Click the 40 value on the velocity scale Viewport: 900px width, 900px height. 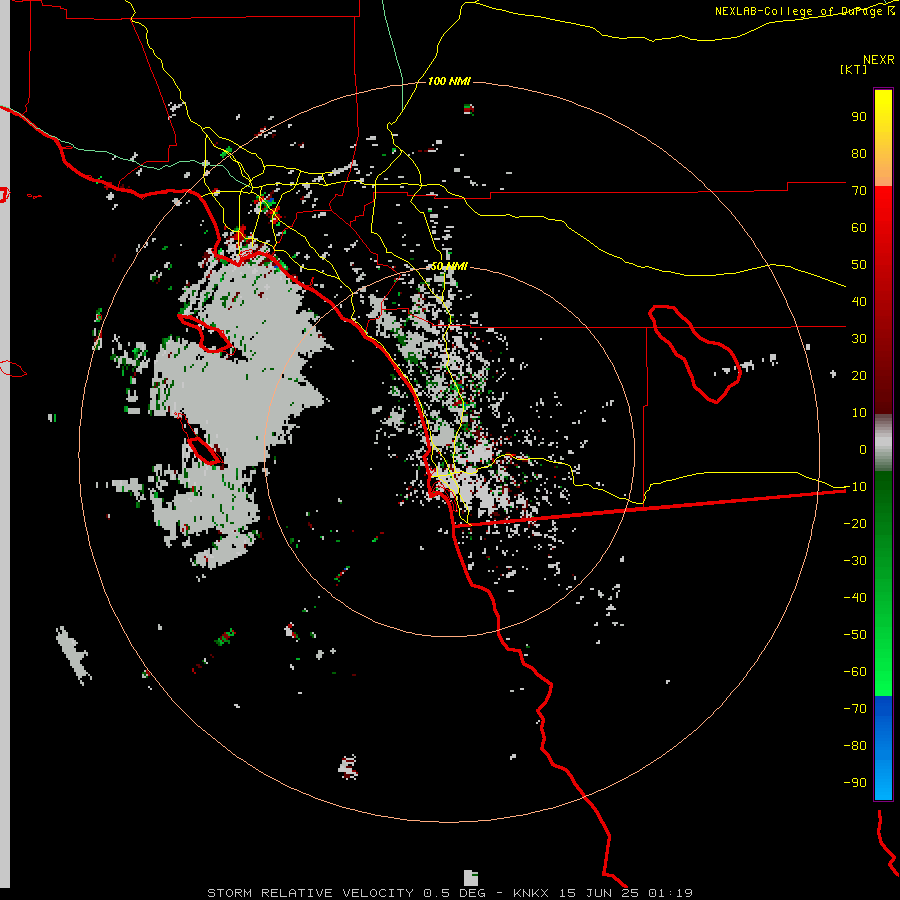click(859, 301)
